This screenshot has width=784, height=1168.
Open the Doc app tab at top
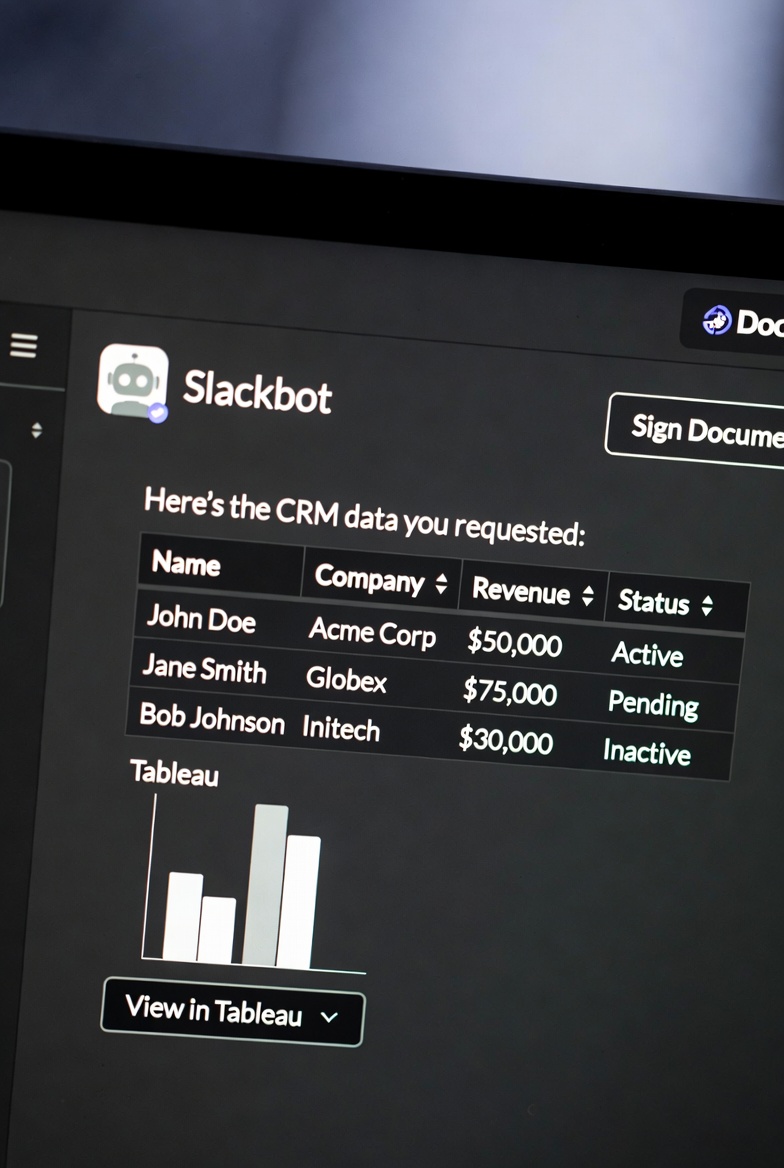click(733, 321)
